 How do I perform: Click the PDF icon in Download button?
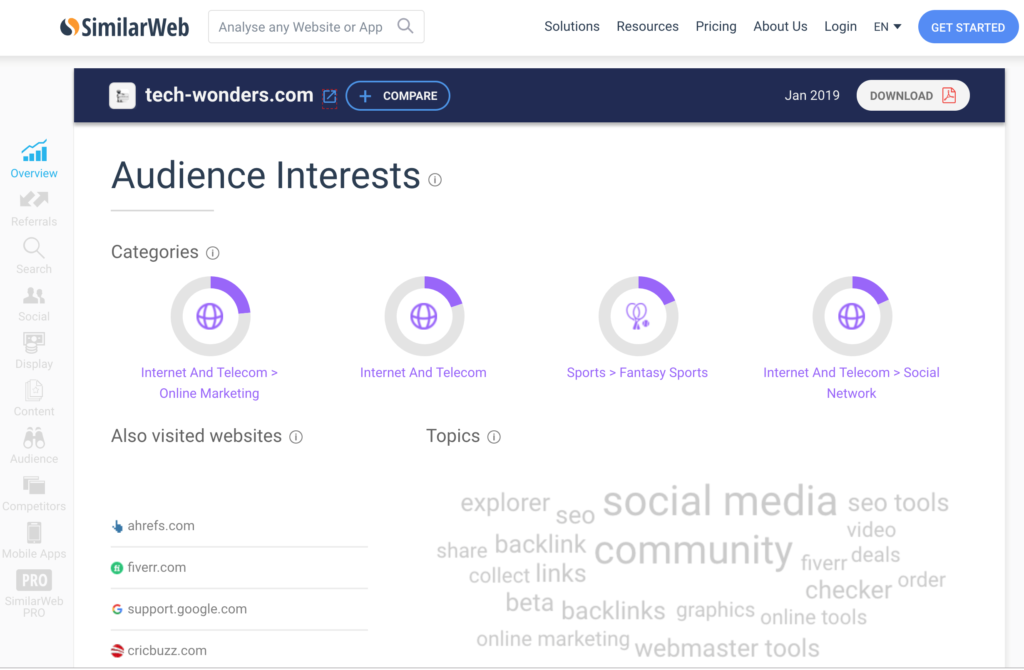tap(949, 95)
